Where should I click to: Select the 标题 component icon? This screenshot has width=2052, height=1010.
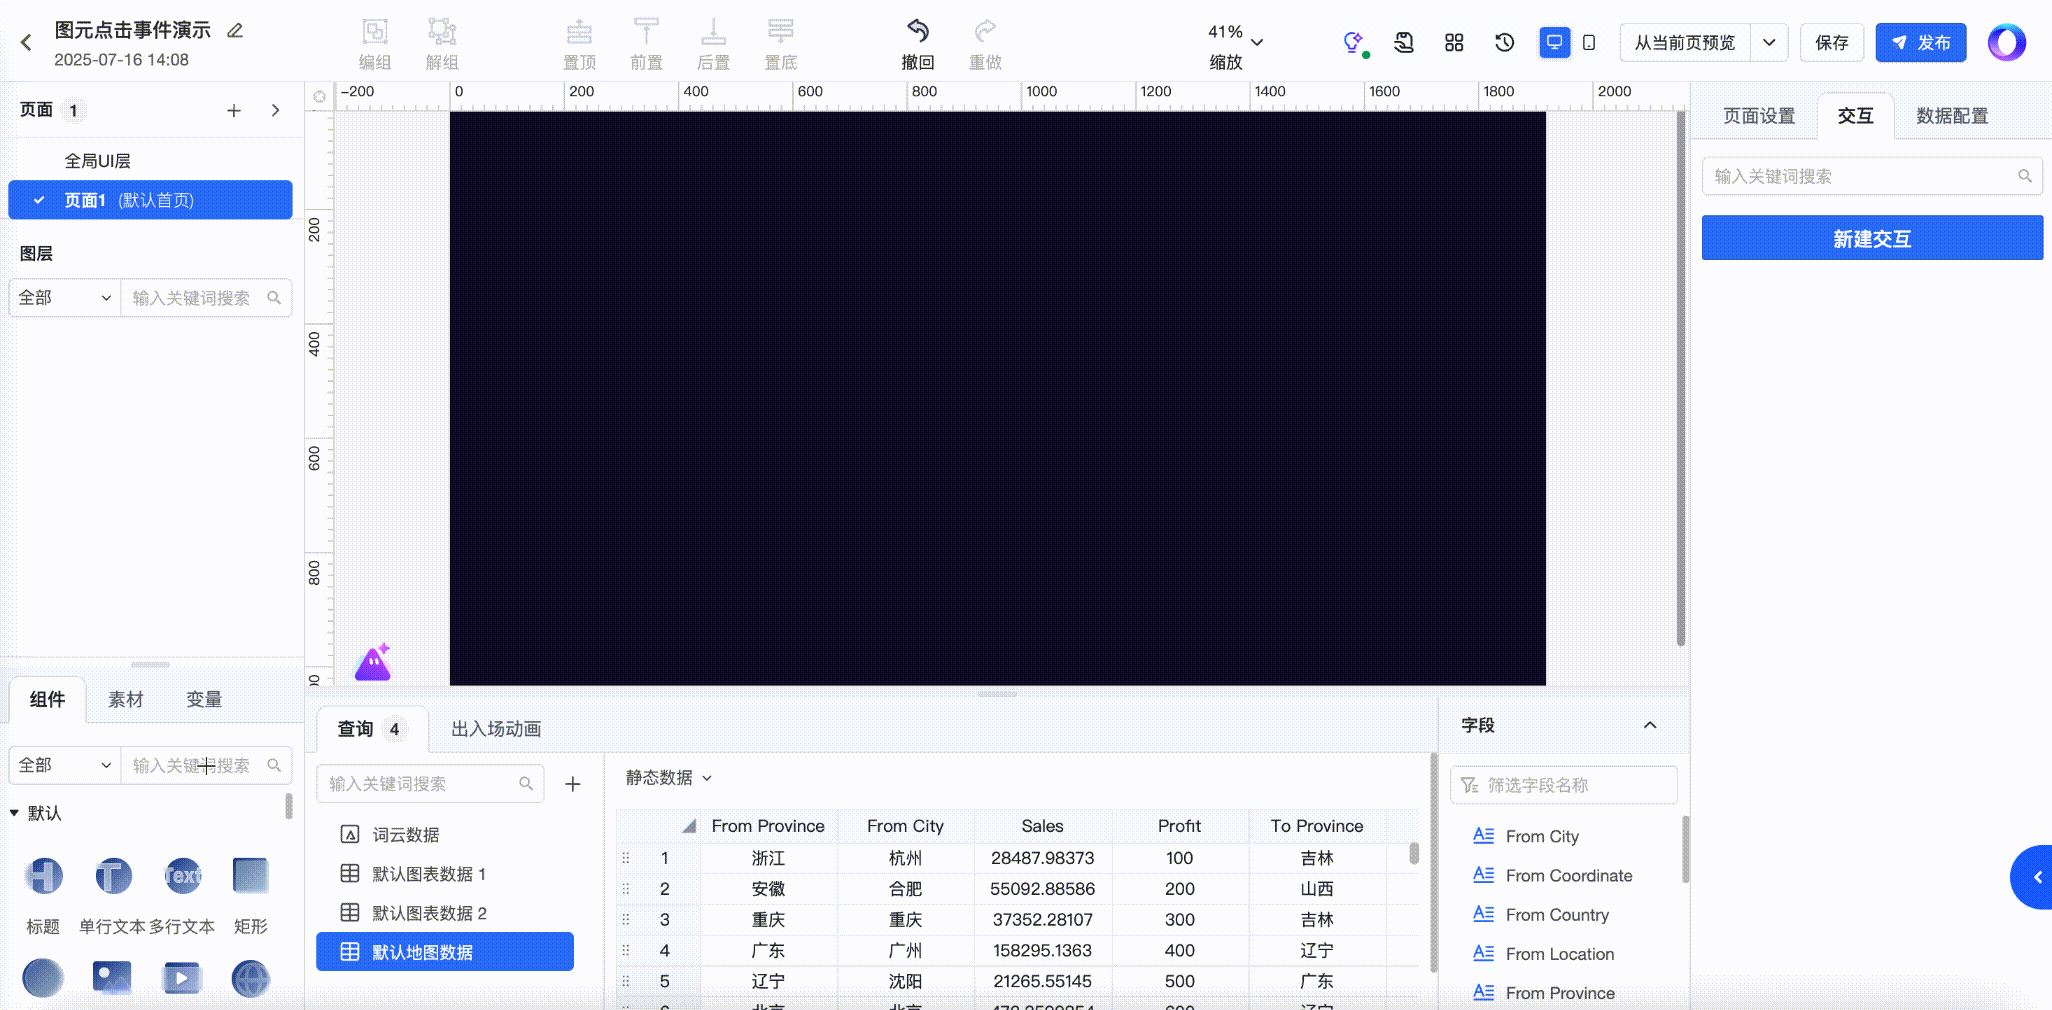[43, 877]
